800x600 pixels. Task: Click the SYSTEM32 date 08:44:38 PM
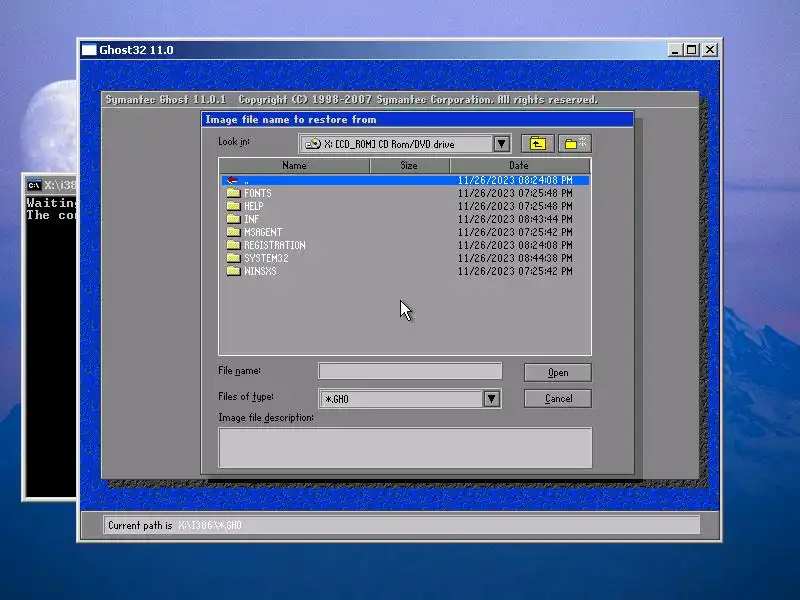515,258
